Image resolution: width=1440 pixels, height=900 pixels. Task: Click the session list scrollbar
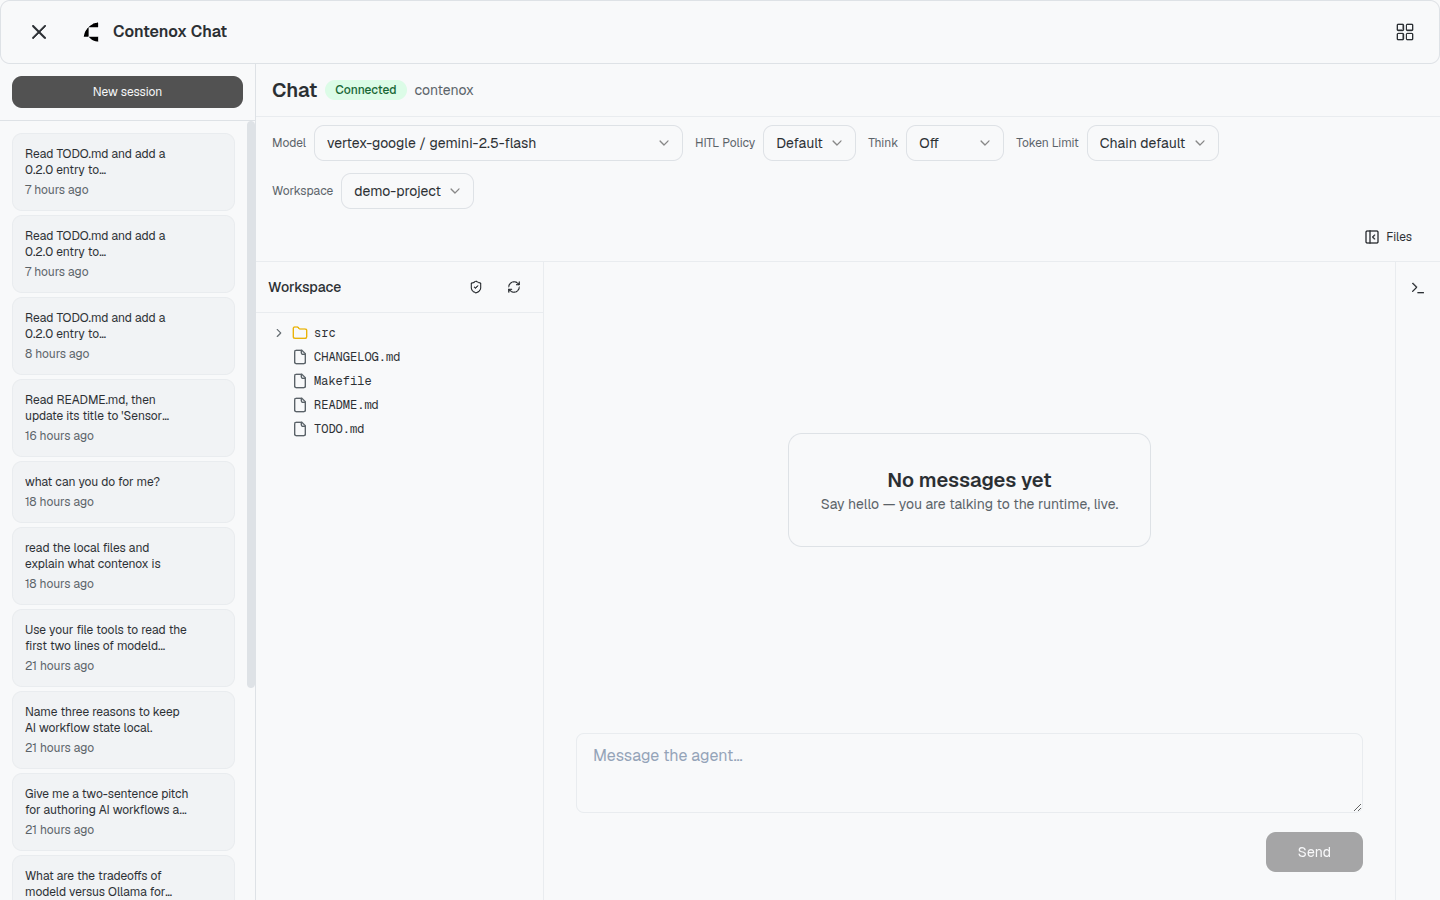[251, 405]
